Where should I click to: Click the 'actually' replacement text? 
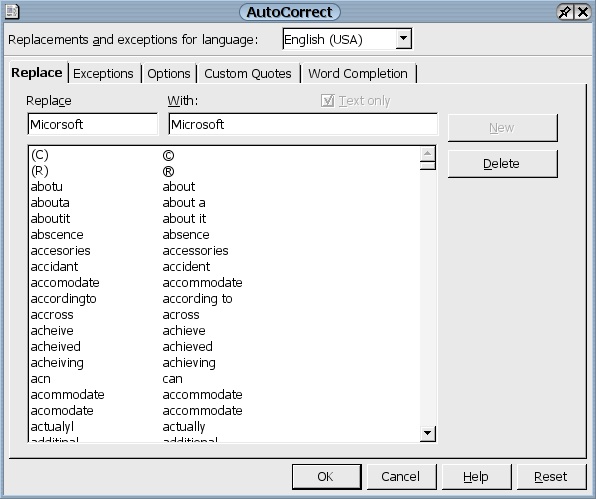click(184, 427)
